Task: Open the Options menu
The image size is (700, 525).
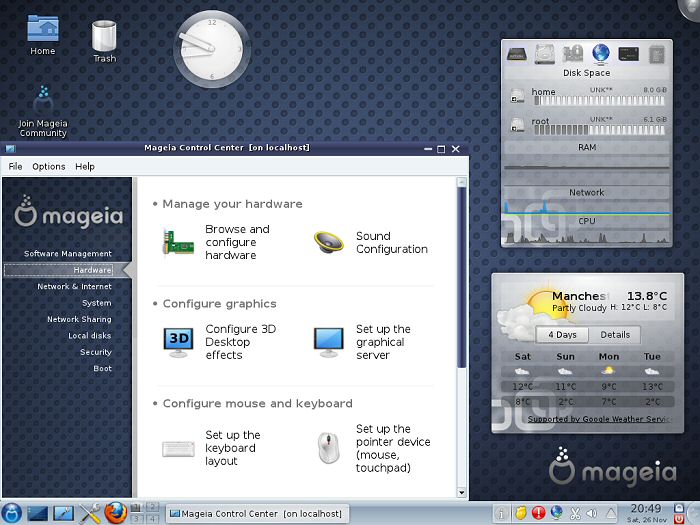Action: (49, 167)
